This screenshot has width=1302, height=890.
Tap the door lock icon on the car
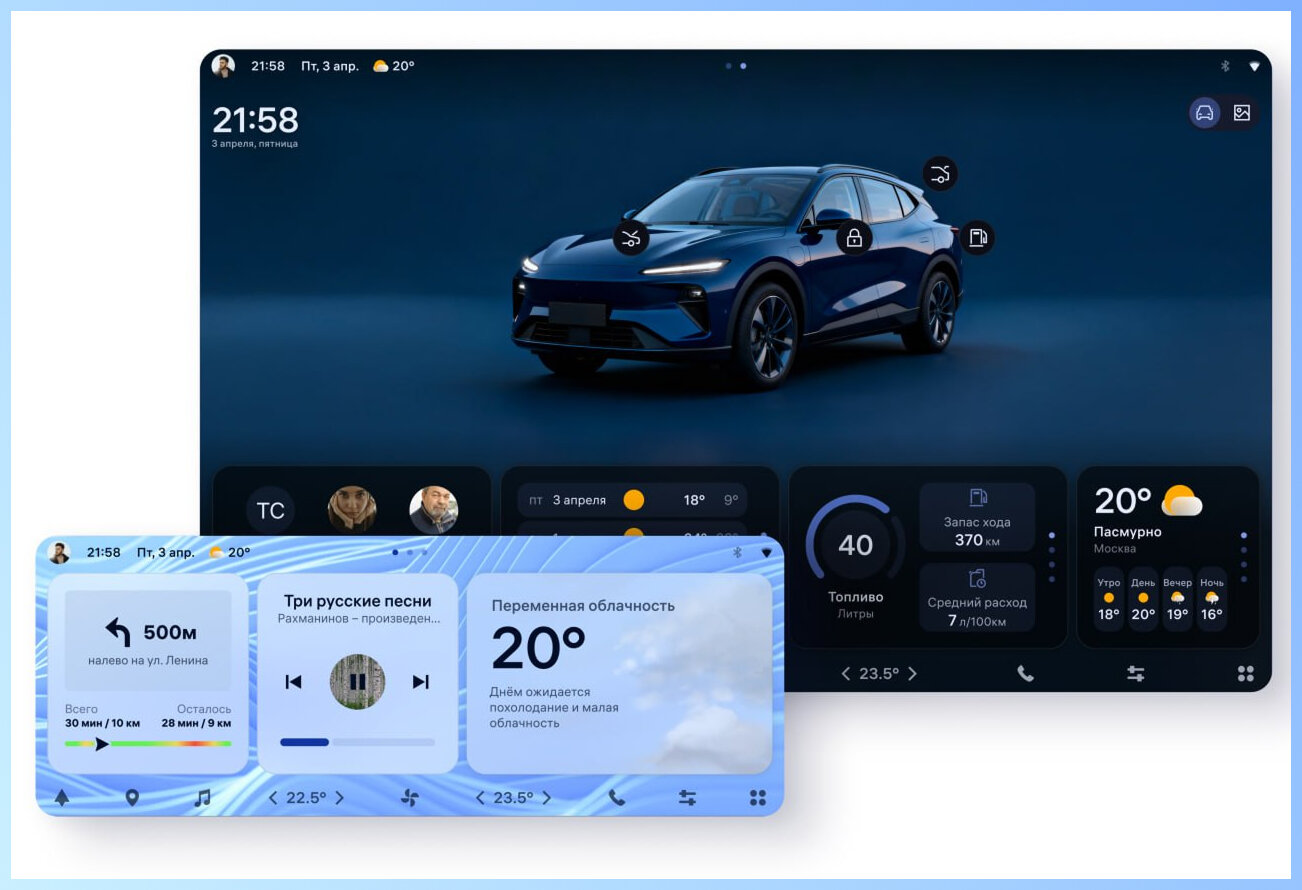(x=854, y=238)
